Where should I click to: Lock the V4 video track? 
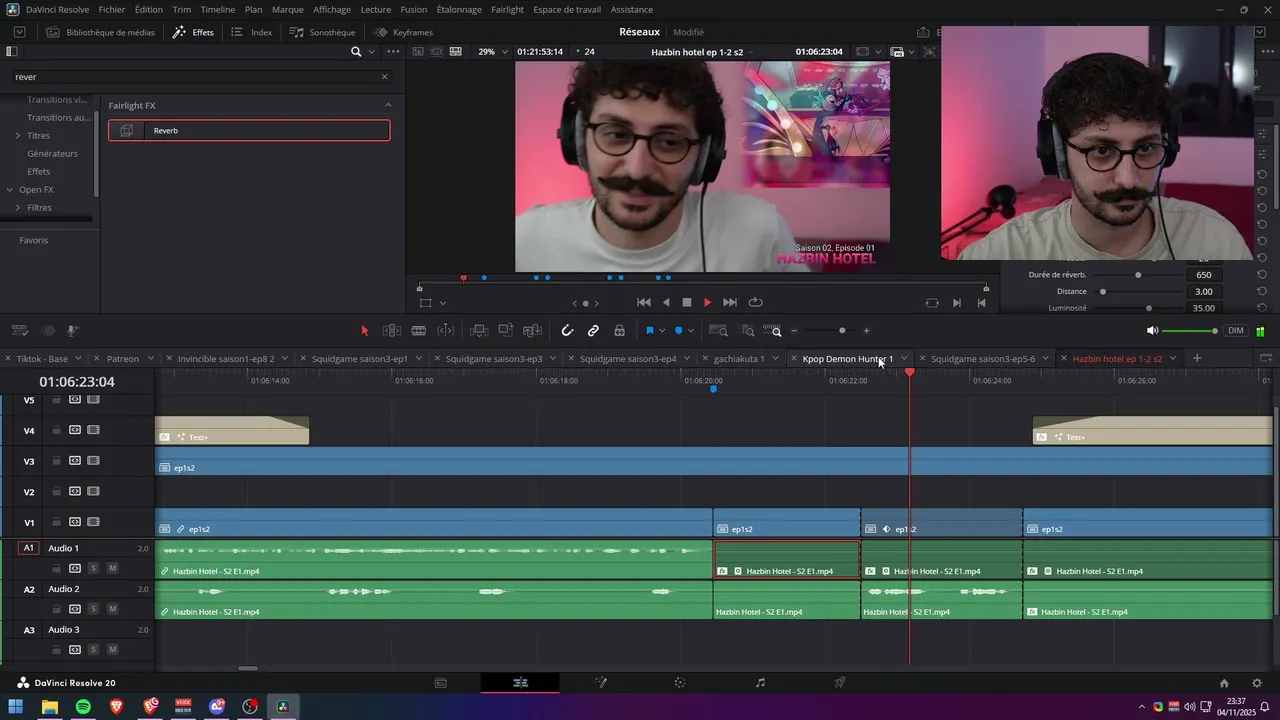57,430
